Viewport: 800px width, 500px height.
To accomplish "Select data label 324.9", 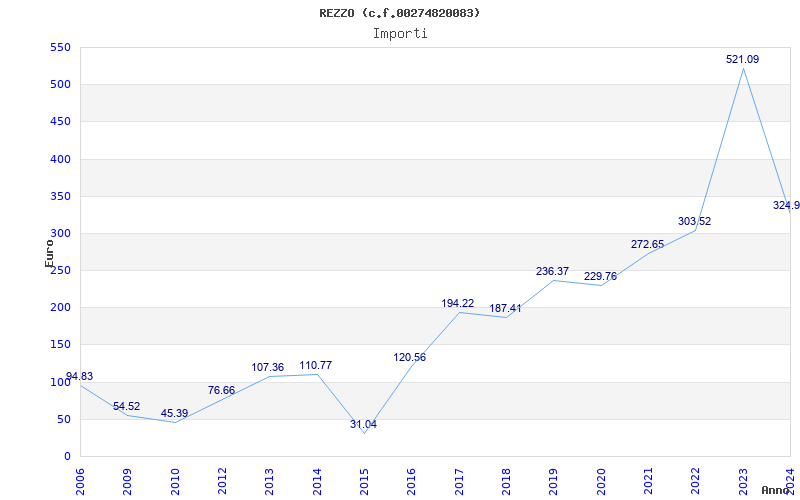I will click(x=786, y=205).
